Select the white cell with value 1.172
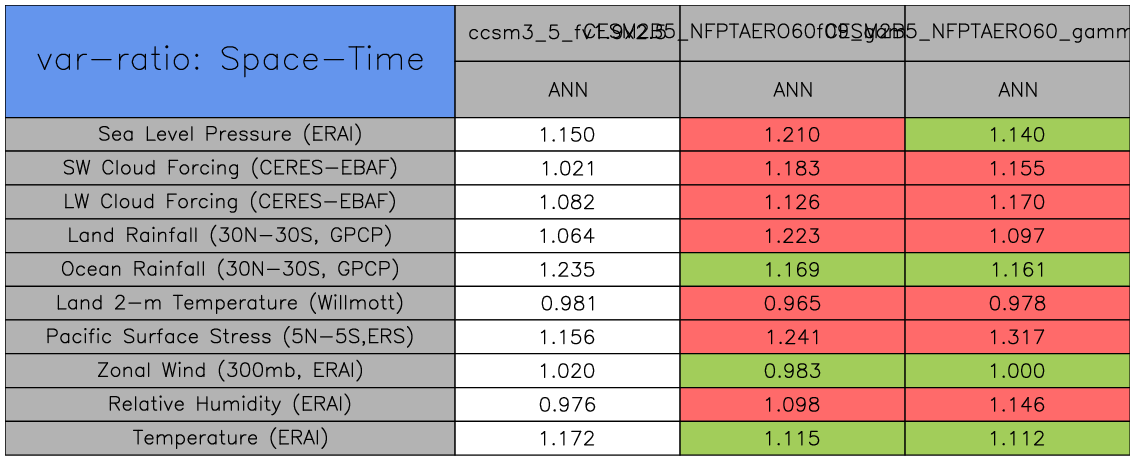Viewport: 1135px width, 461px height. [567, 438]
